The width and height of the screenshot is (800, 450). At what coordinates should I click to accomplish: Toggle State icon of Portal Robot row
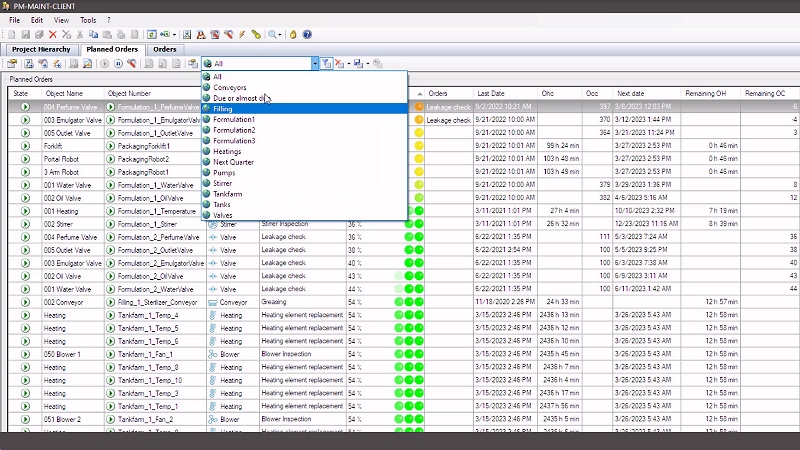[x=25, y=159]
